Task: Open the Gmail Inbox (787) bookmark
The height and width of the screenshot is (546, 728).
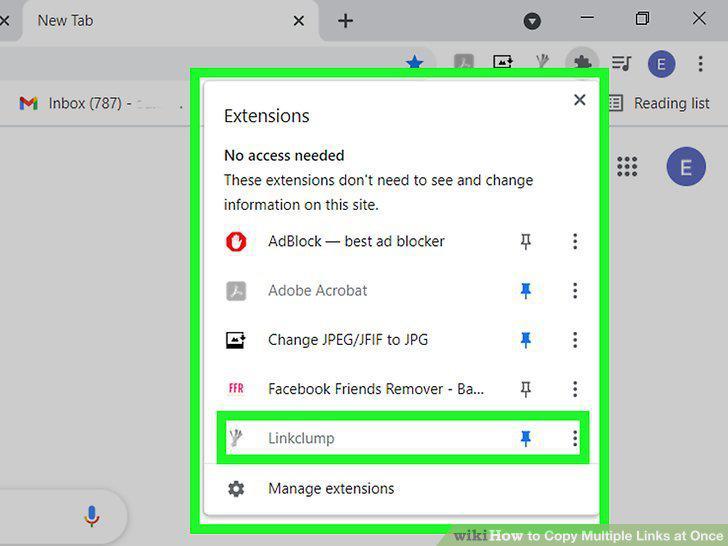Action: tap(87, 103)
